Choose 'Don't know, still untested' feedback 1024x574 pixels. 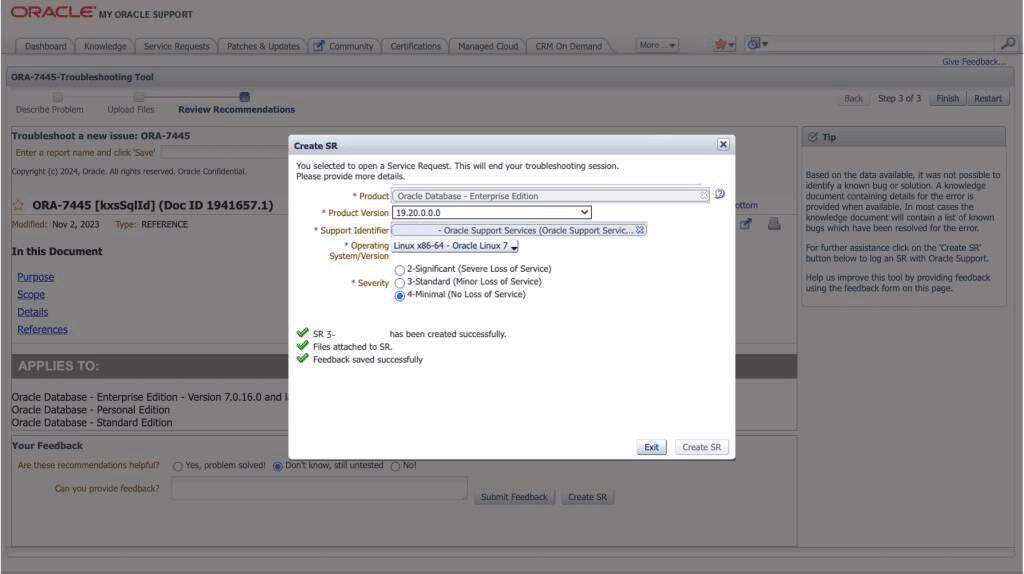[x=278, y=466]
